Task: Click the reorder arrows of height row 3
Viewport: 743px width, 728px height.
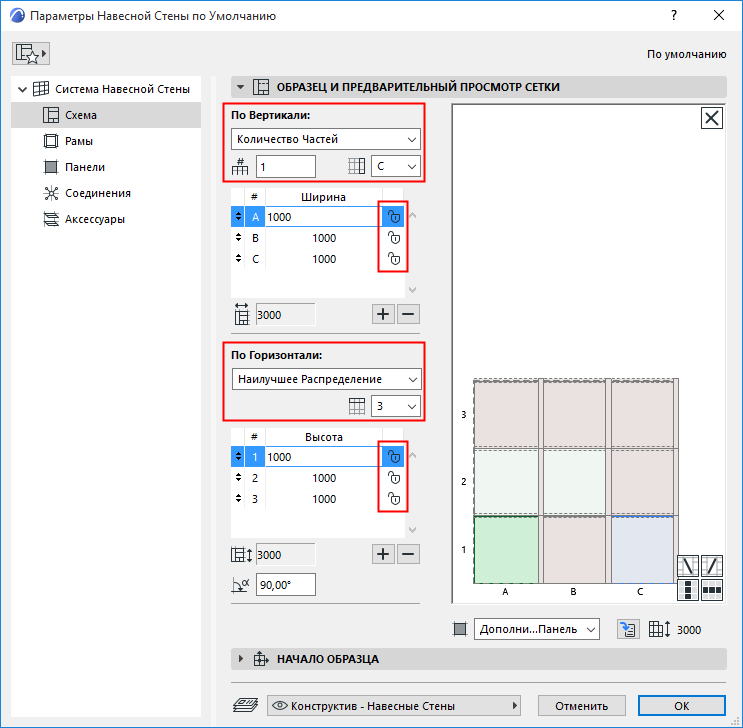Action: [x=238, y=499]
